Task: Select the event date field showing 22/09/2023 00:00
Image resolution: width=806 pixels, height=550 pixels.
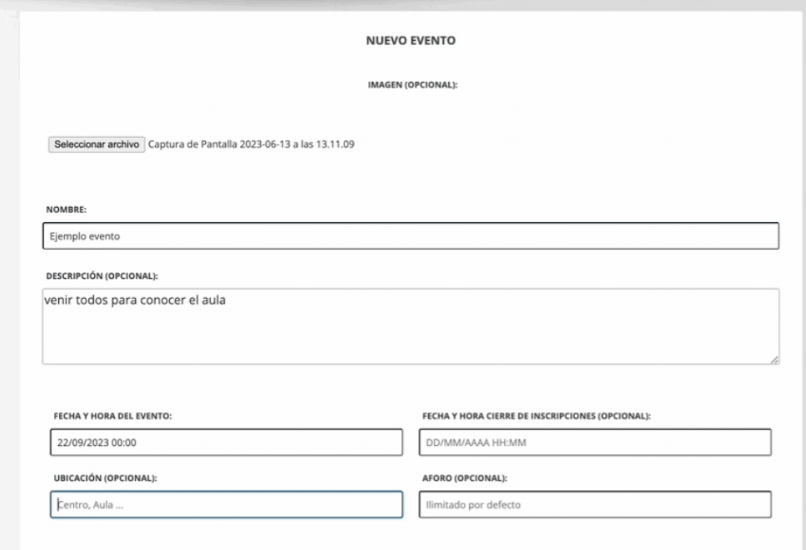Action: click(226, 443)
